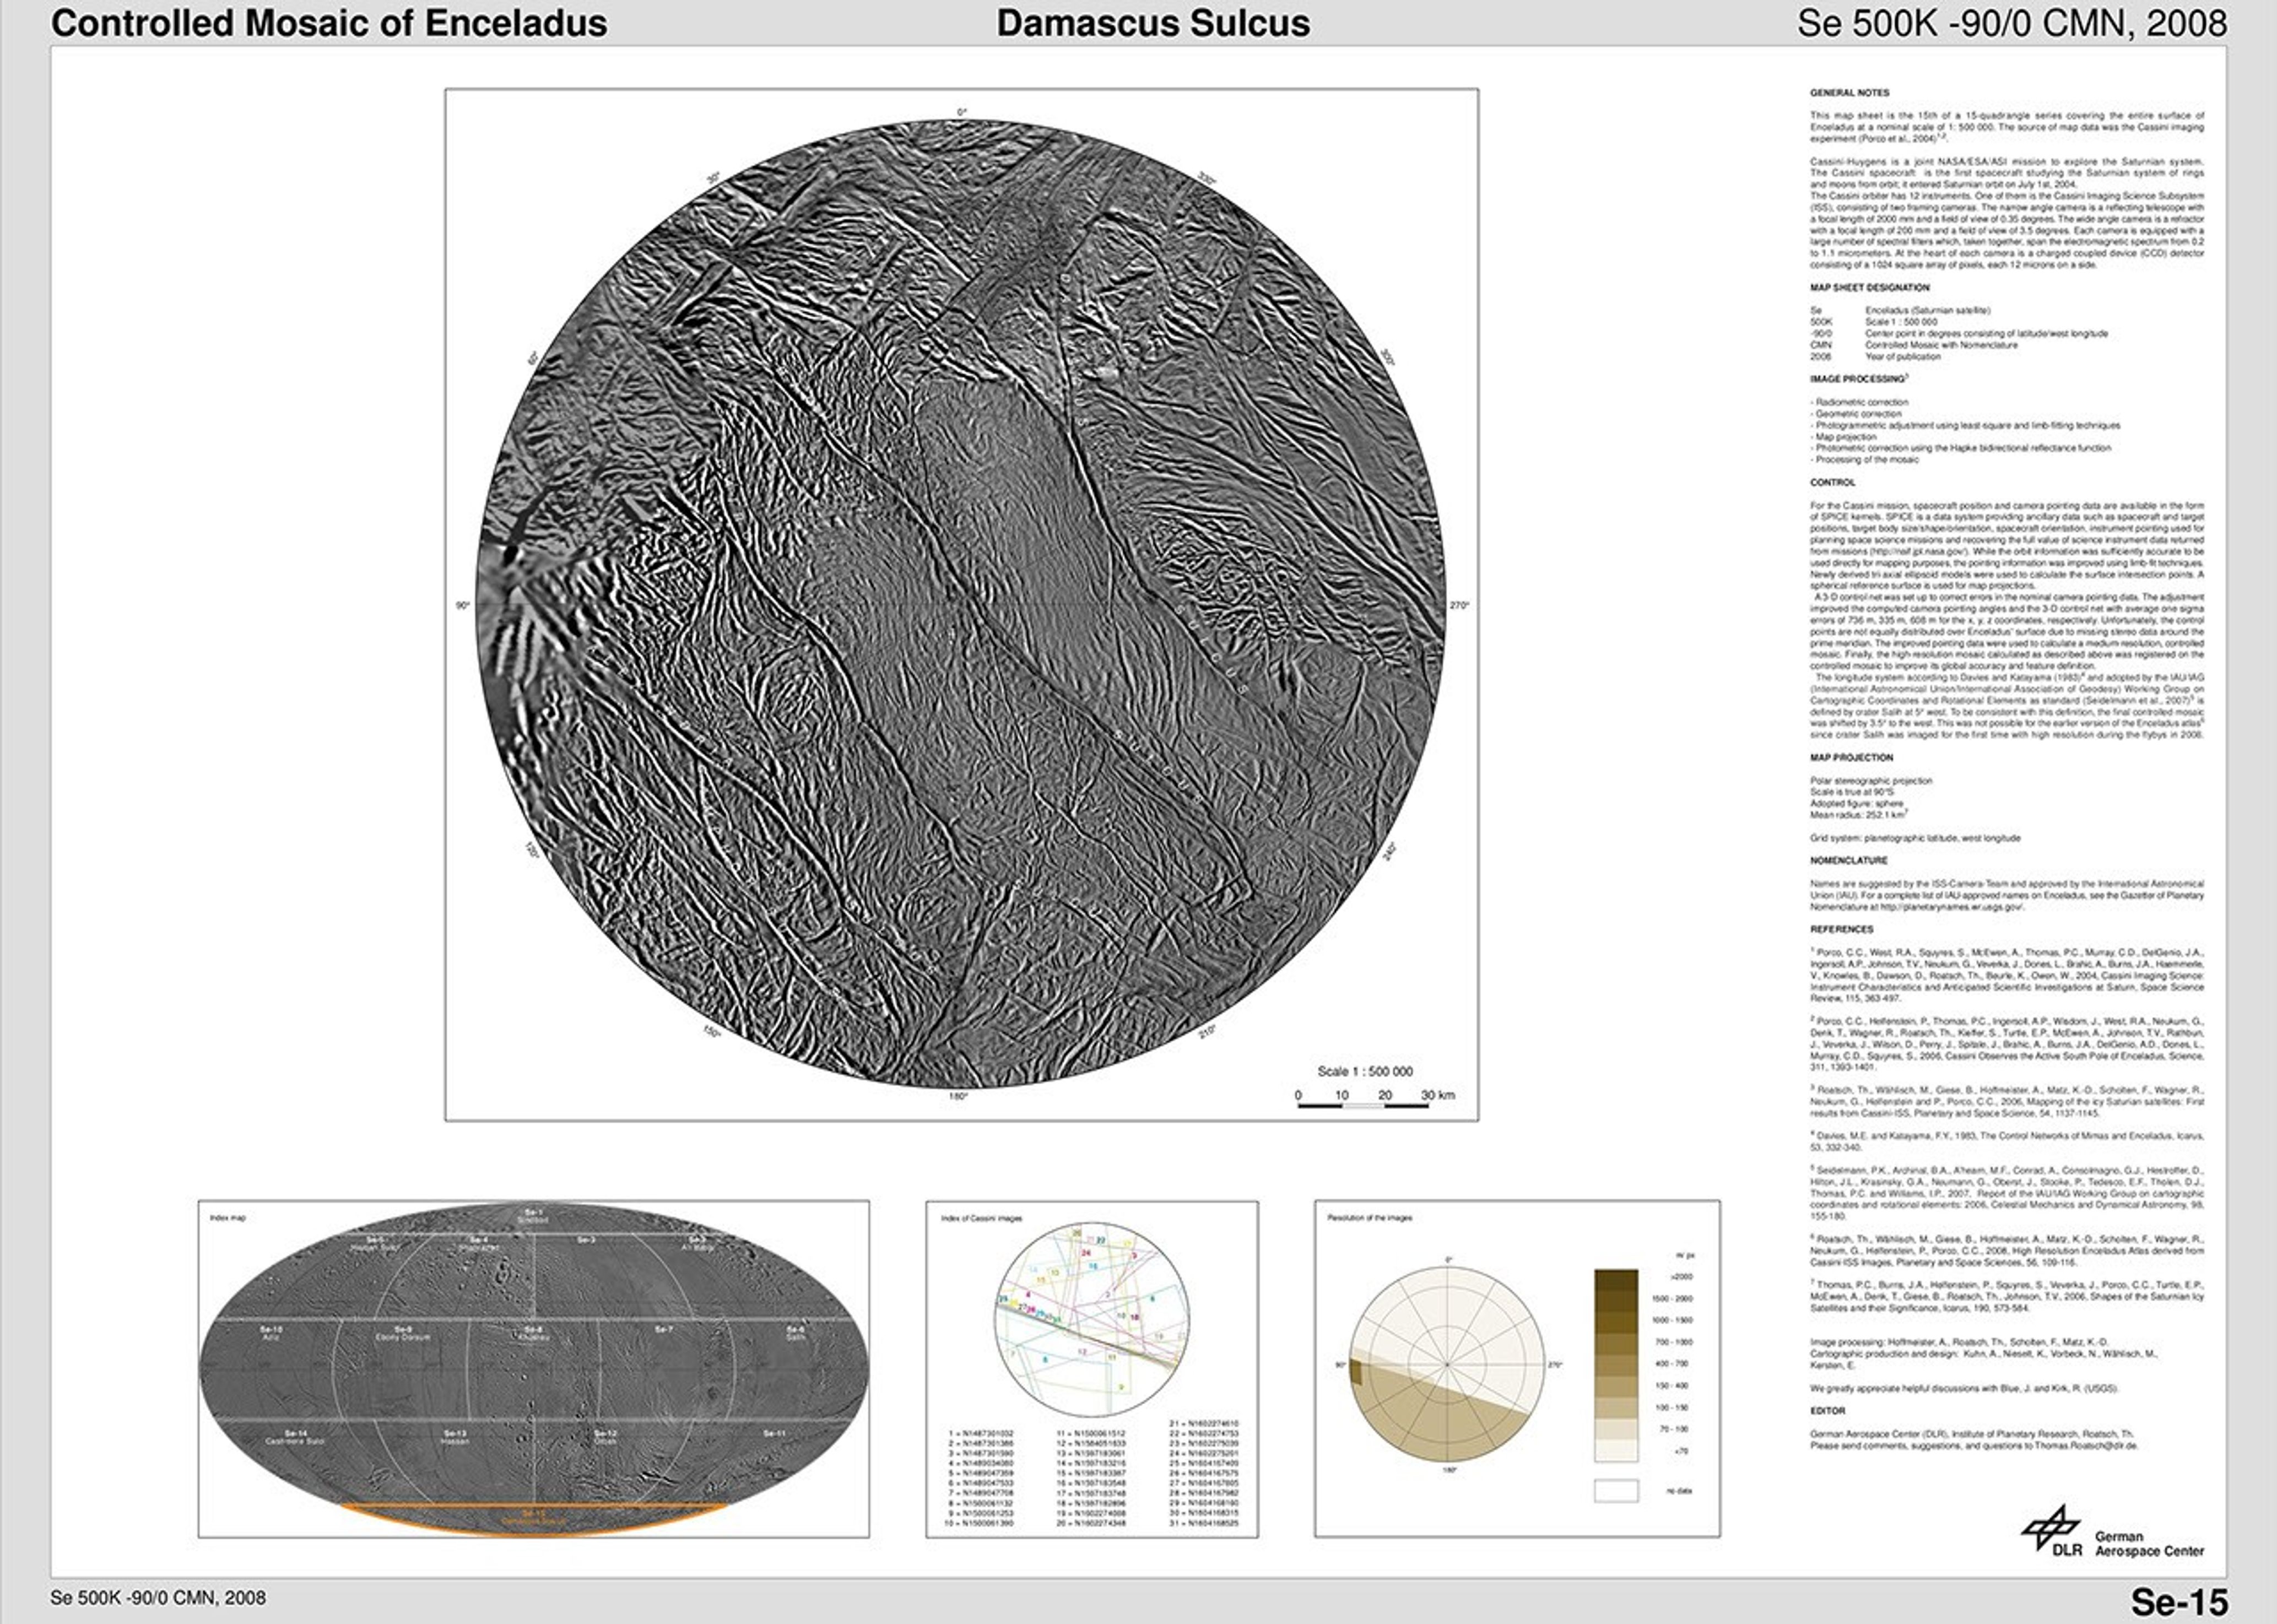Click the 90° longitude label beside main map
Image resolution: width=2277 pixels, height=1624 pixels.
[x=463, y=605]
